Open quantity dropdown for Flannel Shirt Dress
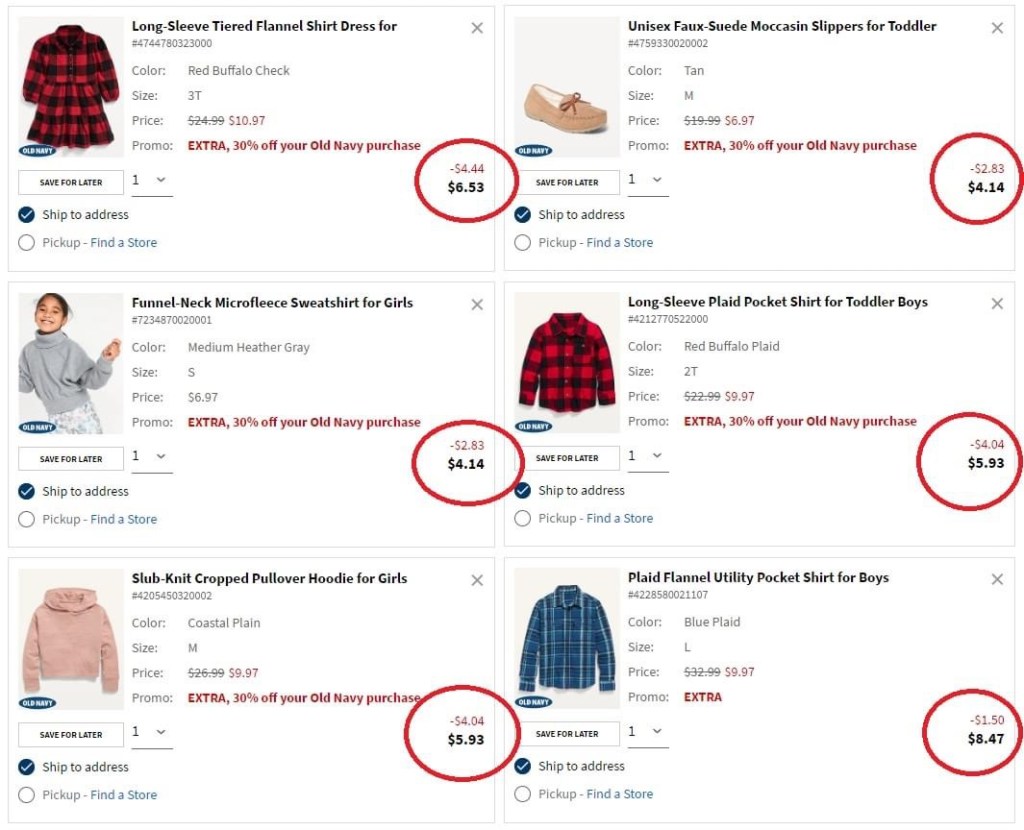This screenshot has height=830, width=1024. pos(150,181)
